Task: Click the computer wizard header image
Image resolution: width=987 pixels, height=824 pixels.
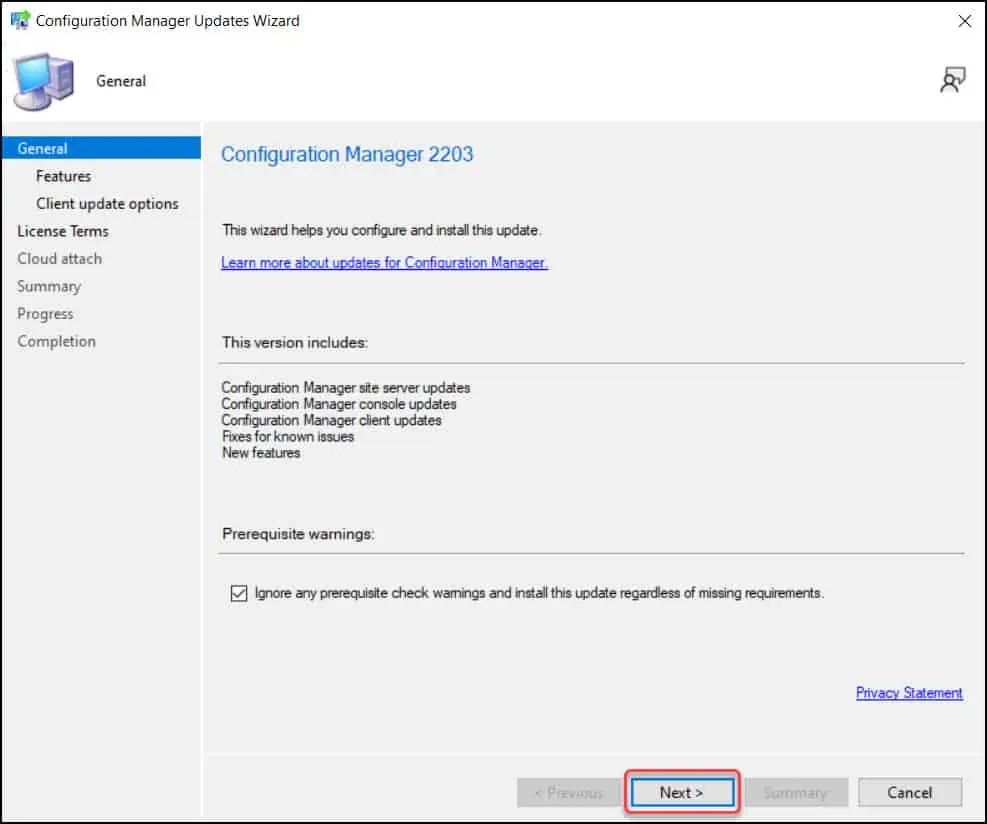Action: [43, 82]
